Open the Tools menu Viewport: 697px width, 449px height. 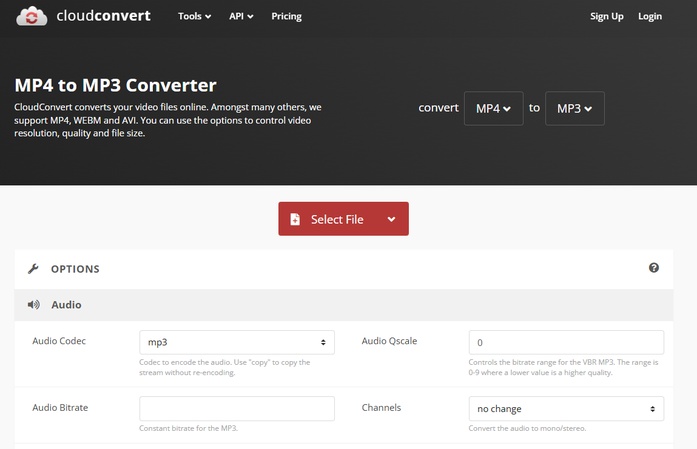(194, 16)
